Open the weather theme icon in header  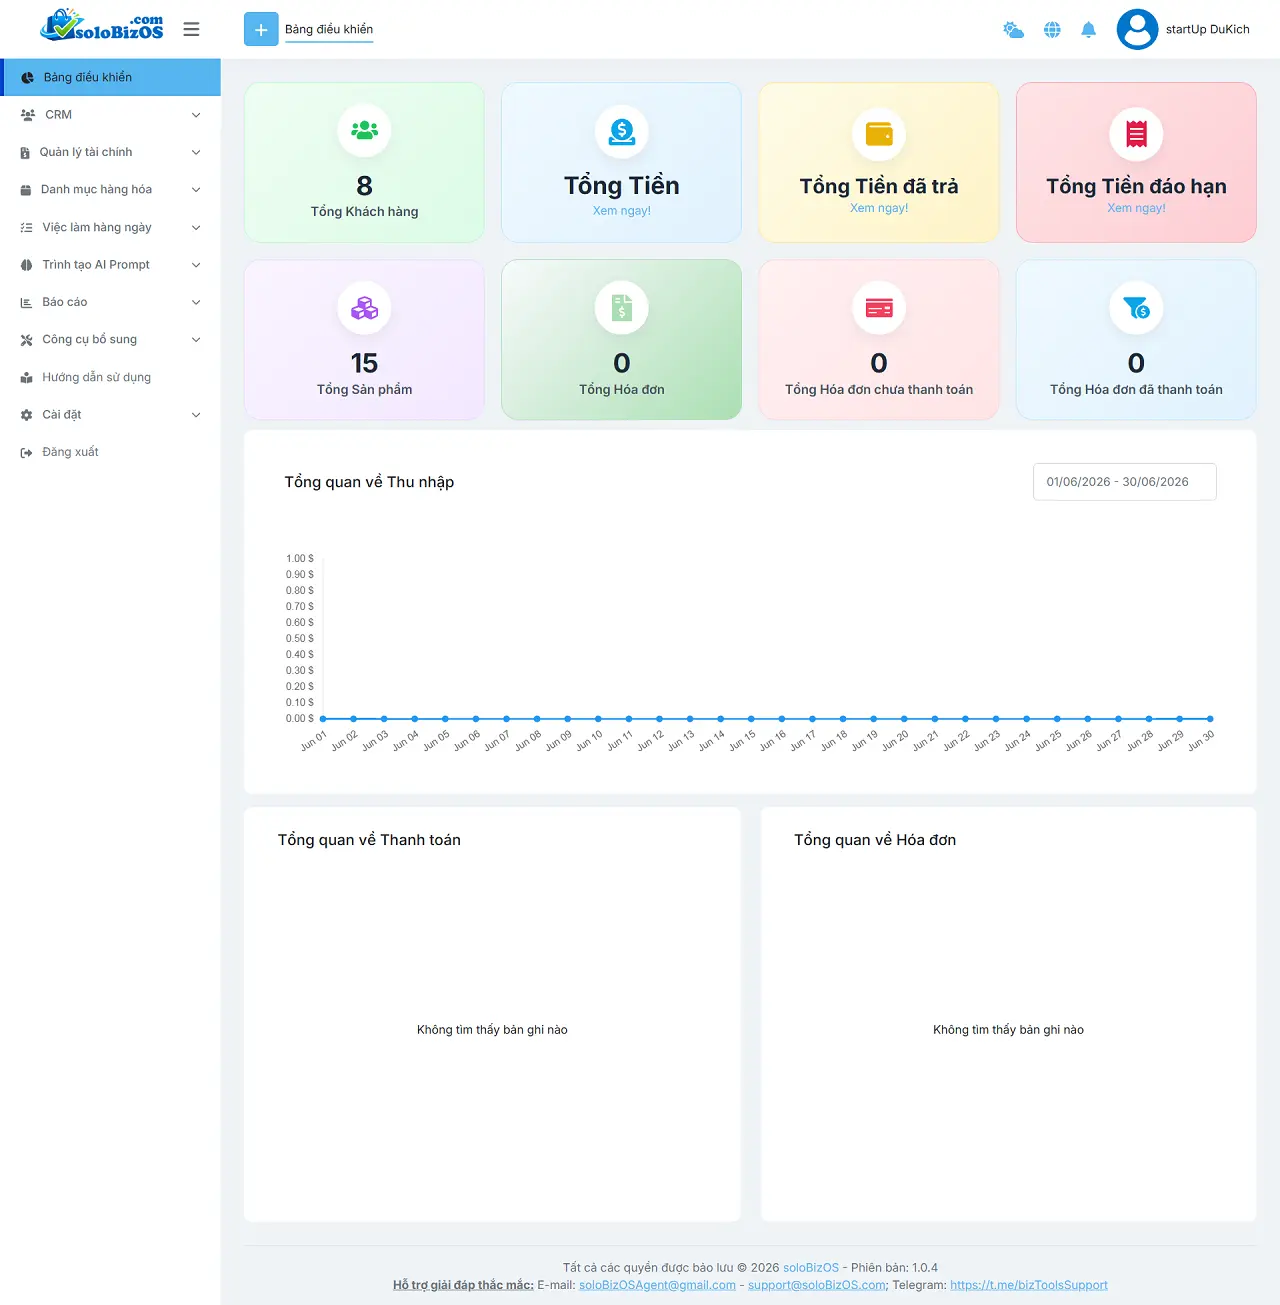tap(1013, 30)
